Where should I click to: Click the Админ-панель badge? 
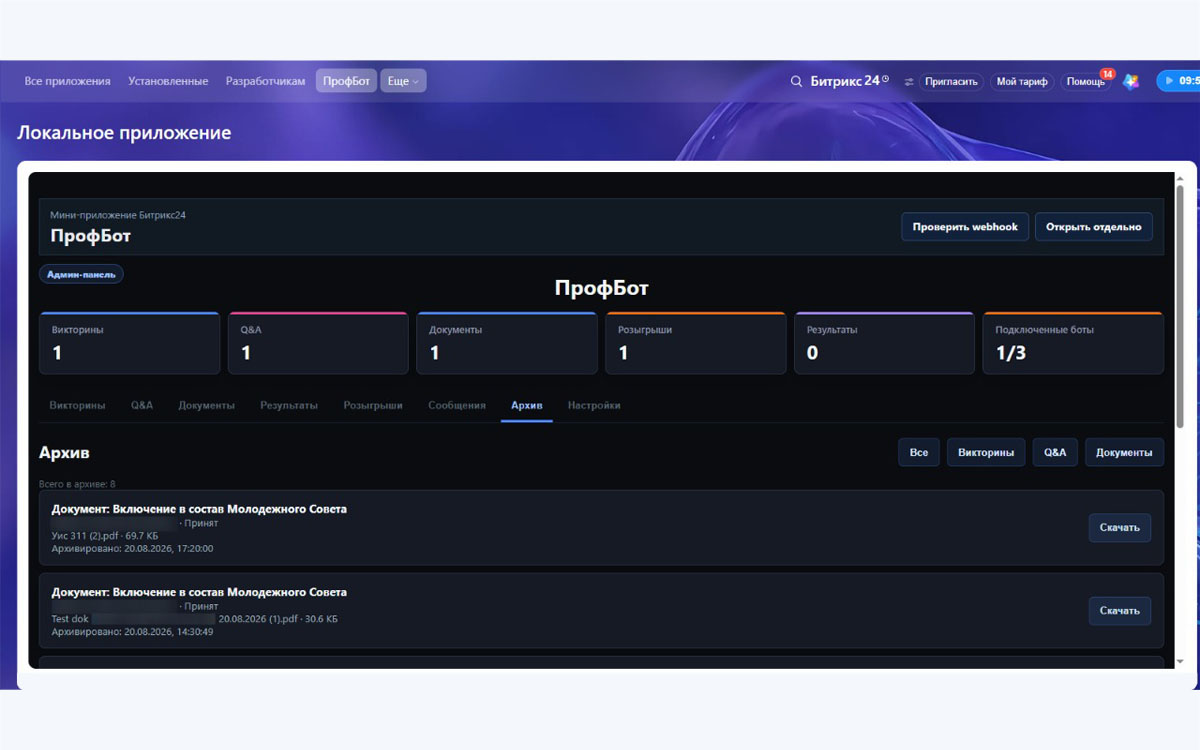coord(81,274)
